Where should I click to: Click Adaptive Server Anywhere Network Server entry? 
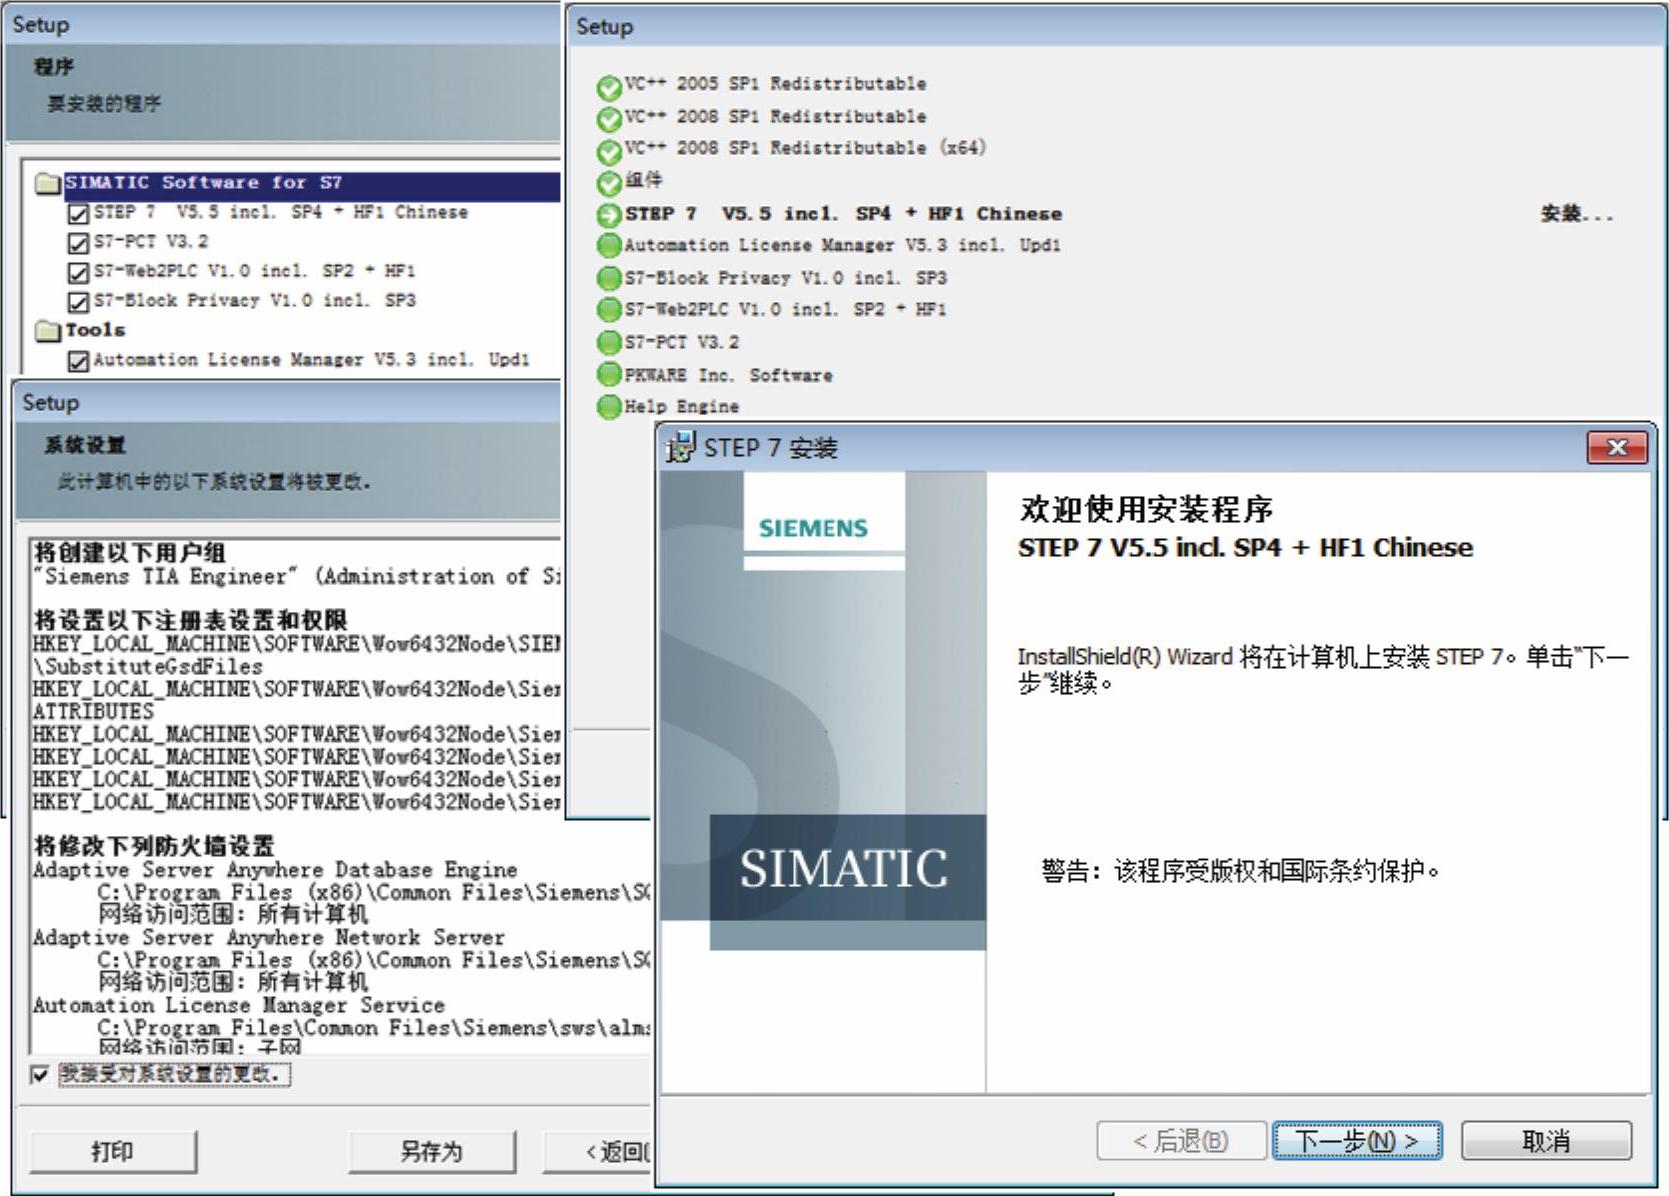[269, 938]
